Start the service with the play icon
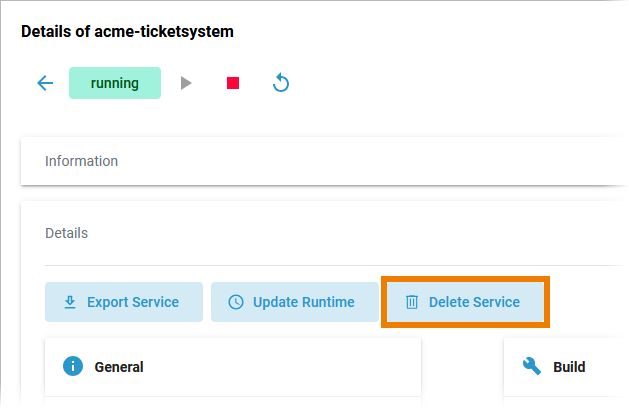 coord(186,83)
